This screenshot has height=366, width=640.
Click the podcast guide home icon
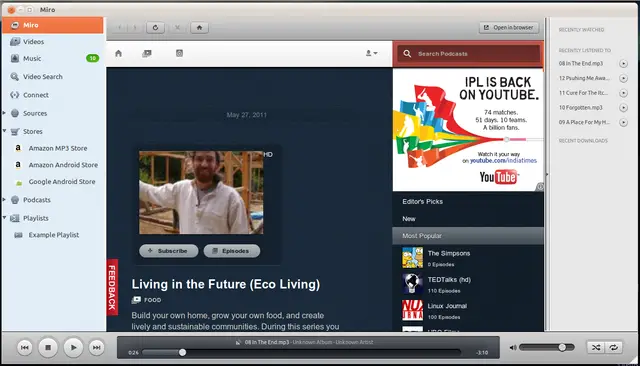(118, 53)
